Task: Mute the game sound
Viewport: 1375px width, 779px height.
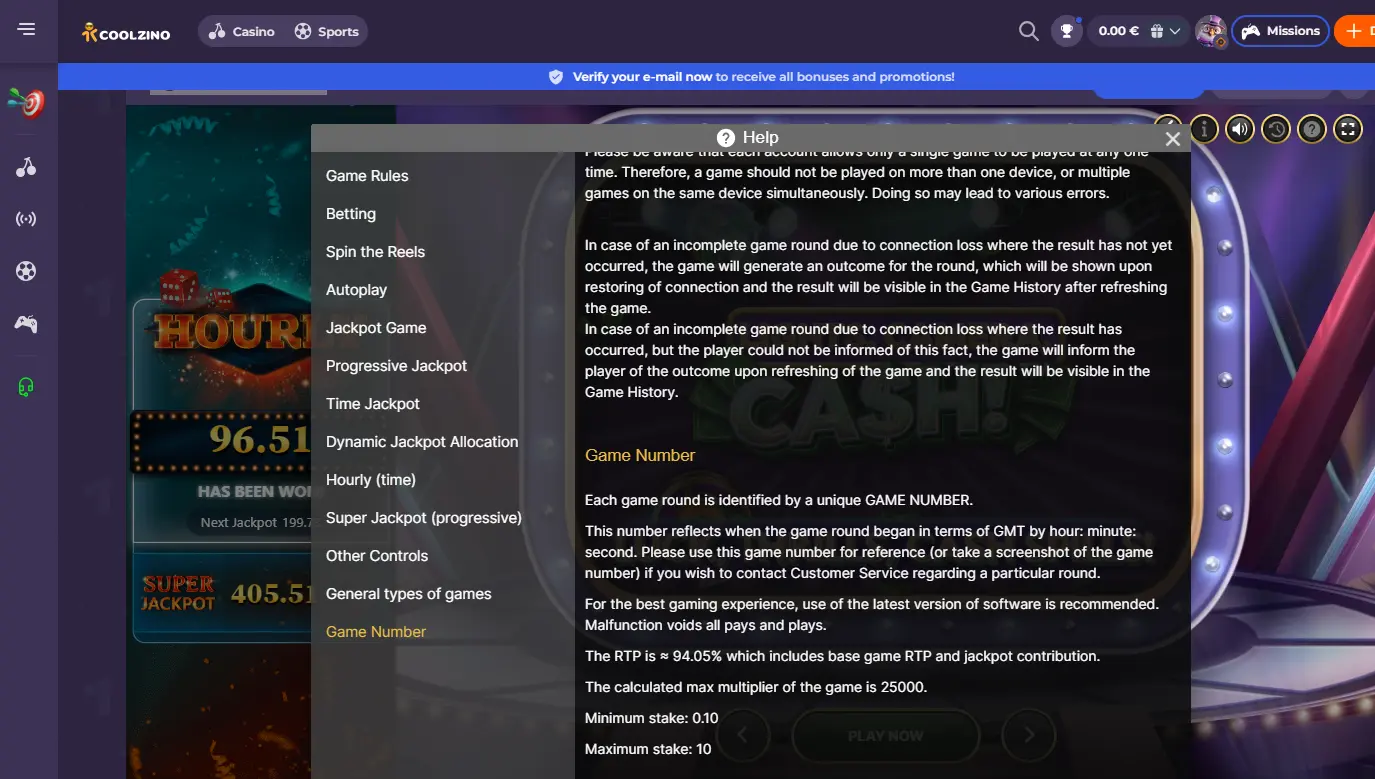Action: point(1240,128)
